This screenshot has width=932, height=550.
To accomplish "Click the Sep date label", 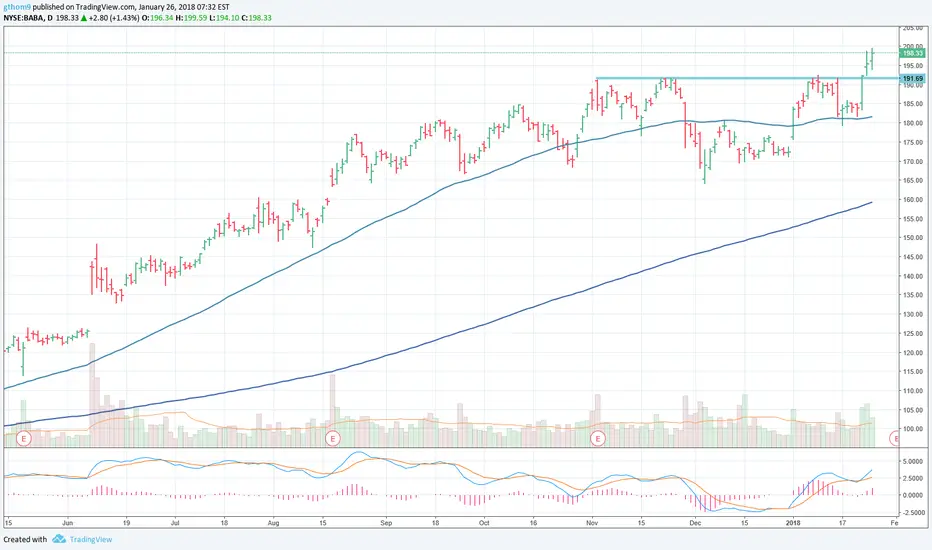I will pos(386,523).
